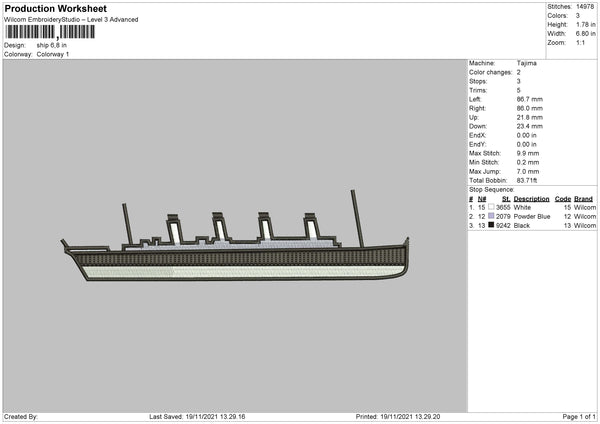Screen dimensions: 600x424
Task: Click the Black thread color swatch
Action: pyautogui.click(x=491, y=225)
